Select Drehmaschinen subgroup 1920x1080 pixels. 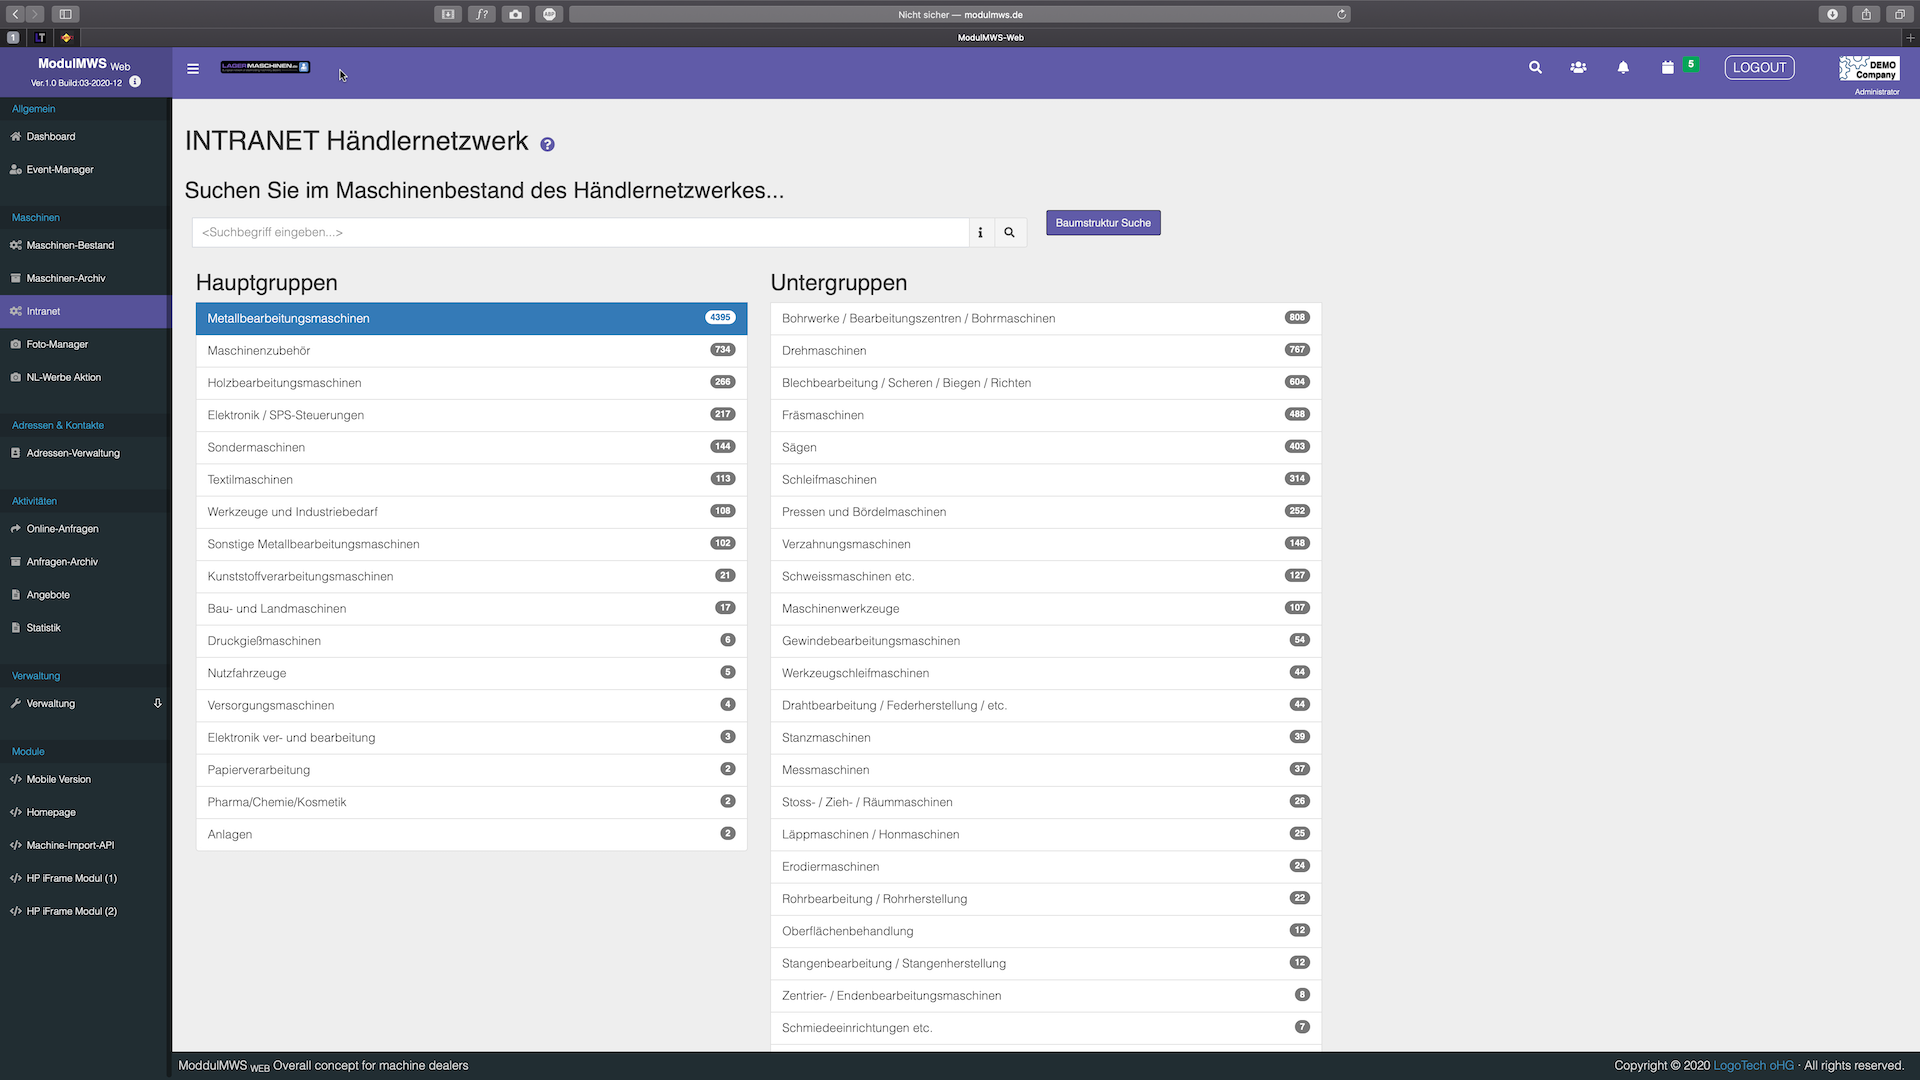point(824,351)
